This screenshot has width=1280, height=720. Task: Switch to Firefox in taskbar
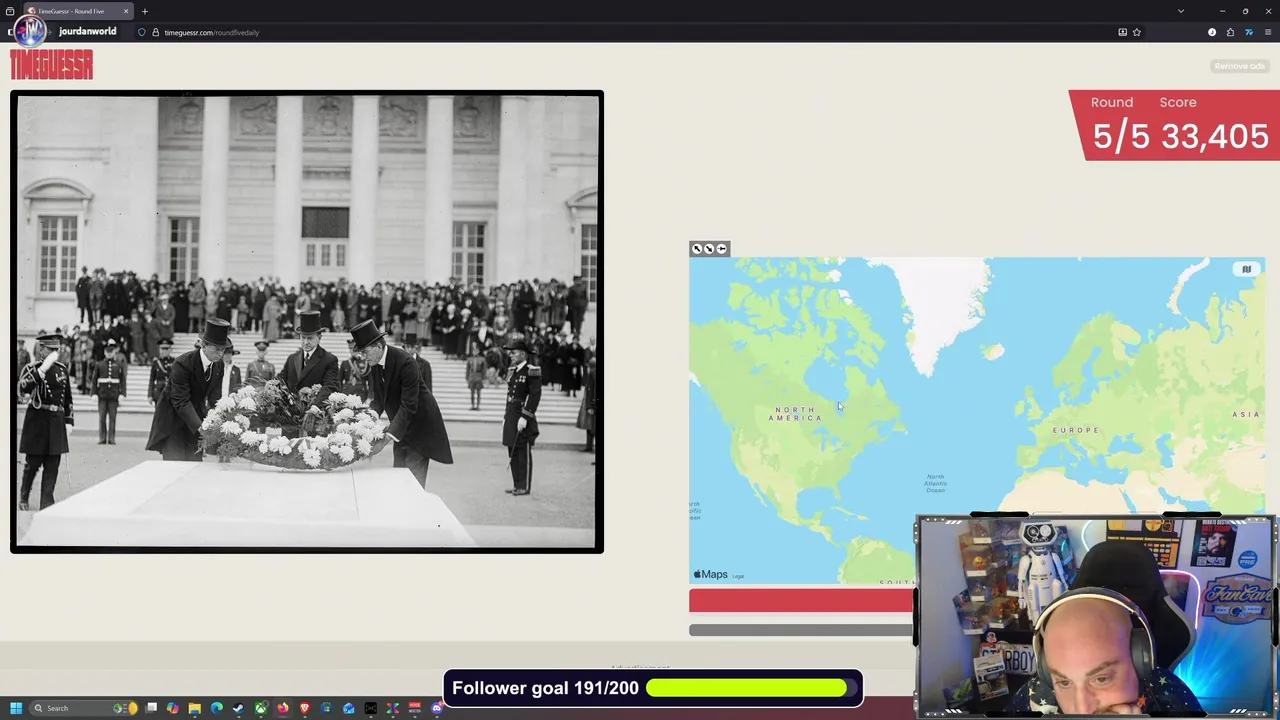(x=283, y=708)
